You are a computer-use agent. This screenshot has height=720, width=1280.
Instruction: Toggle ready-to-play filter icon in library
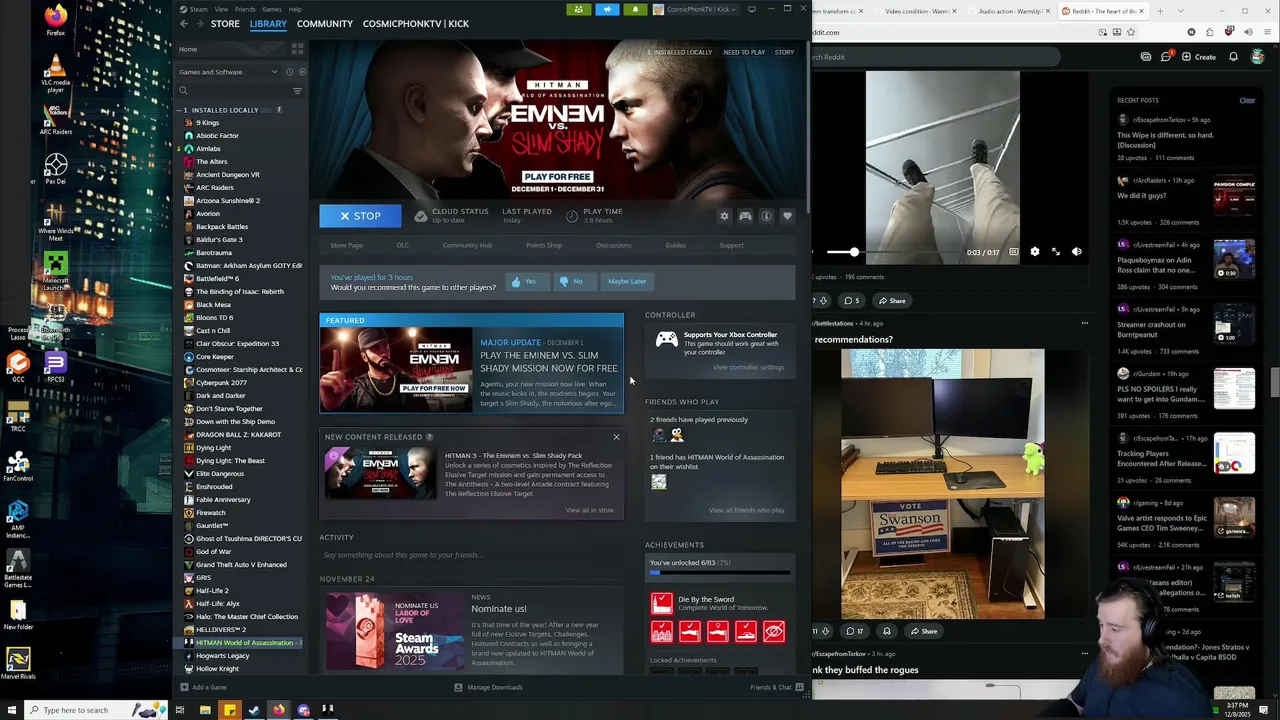coord(300,72)
